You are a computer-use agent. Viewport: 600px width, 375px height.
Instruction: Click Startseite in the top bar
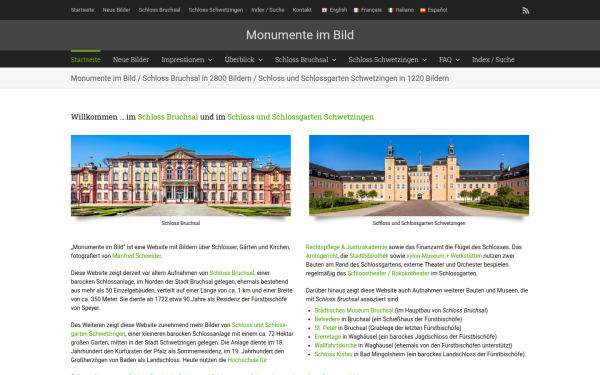pyautogui.click(x=82, y=10)
